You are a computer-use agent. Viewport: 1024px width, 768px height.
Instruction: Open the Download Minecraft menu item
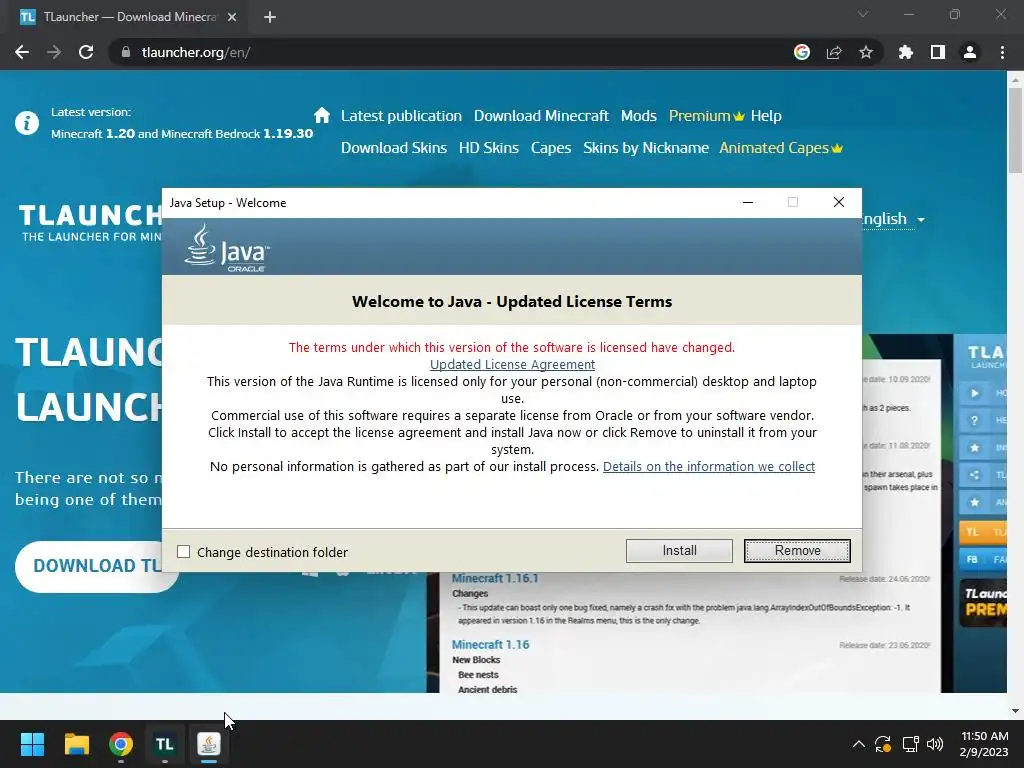click(x=541, y=116)
